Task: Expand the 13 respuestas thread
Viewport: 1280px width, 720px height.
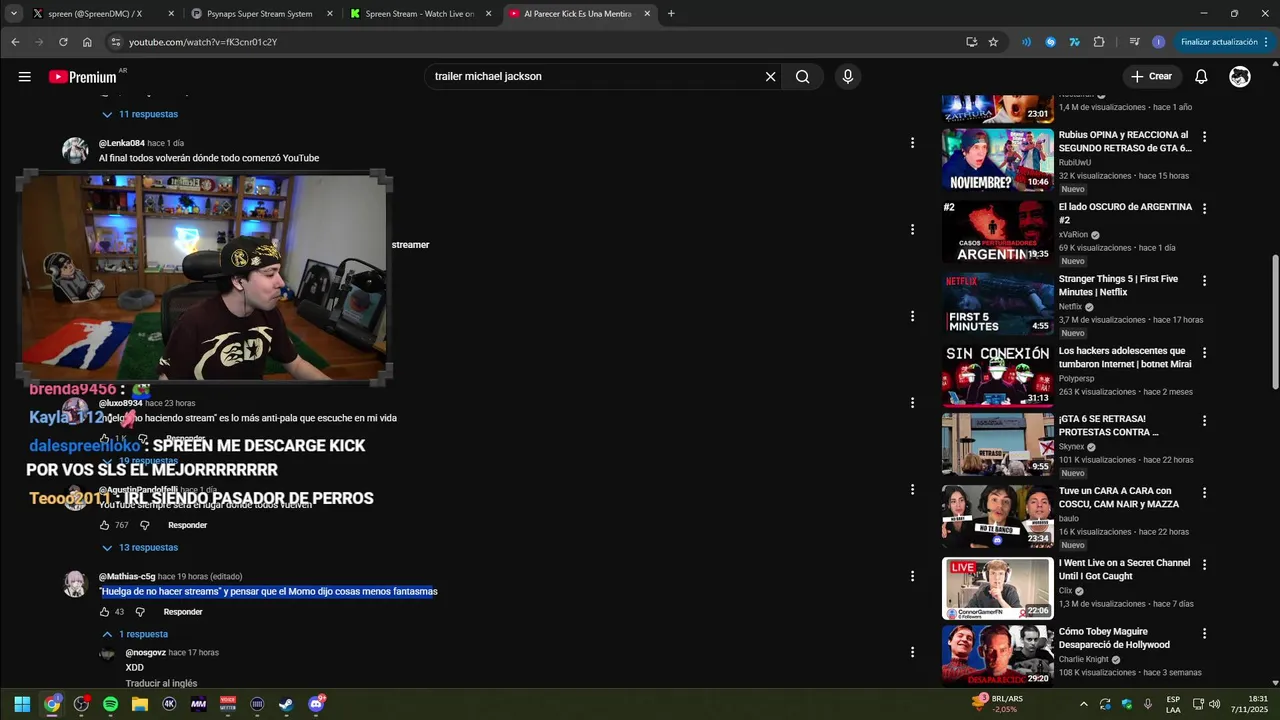Action: pyautogui.click(x=140, y=547)
